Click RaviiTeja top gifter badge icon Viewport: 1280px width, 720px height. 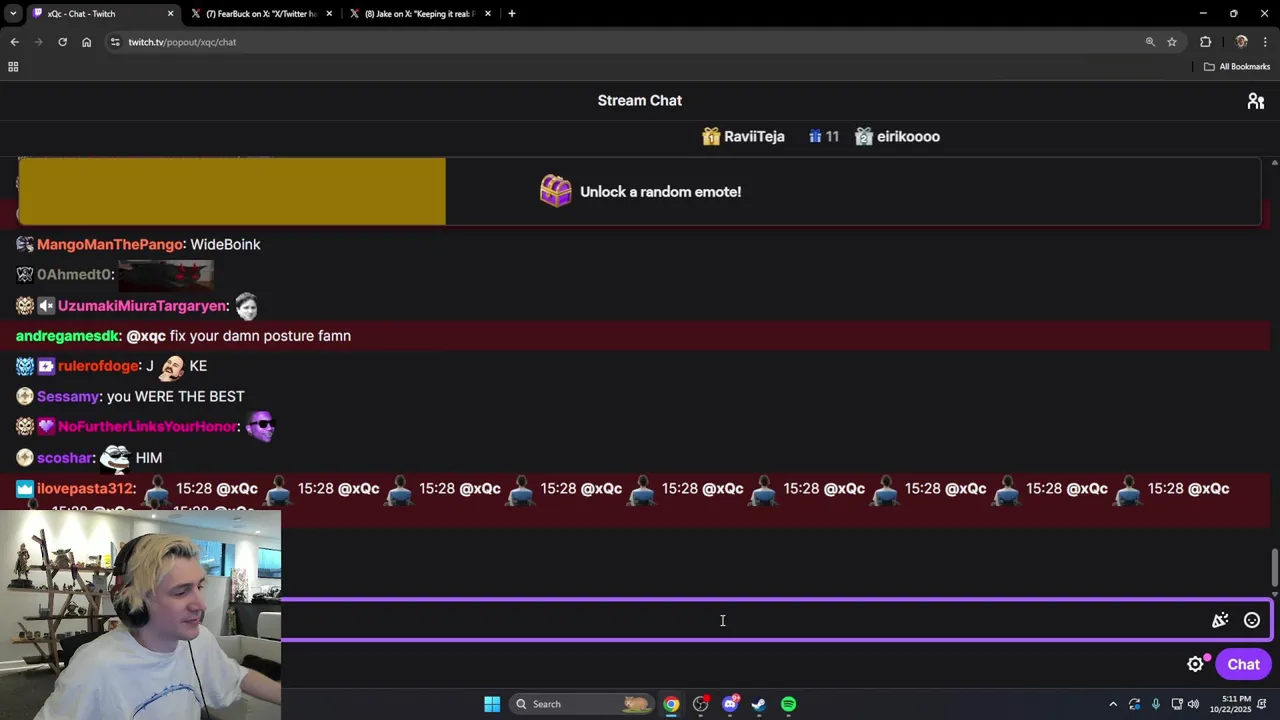click(711, 136)
